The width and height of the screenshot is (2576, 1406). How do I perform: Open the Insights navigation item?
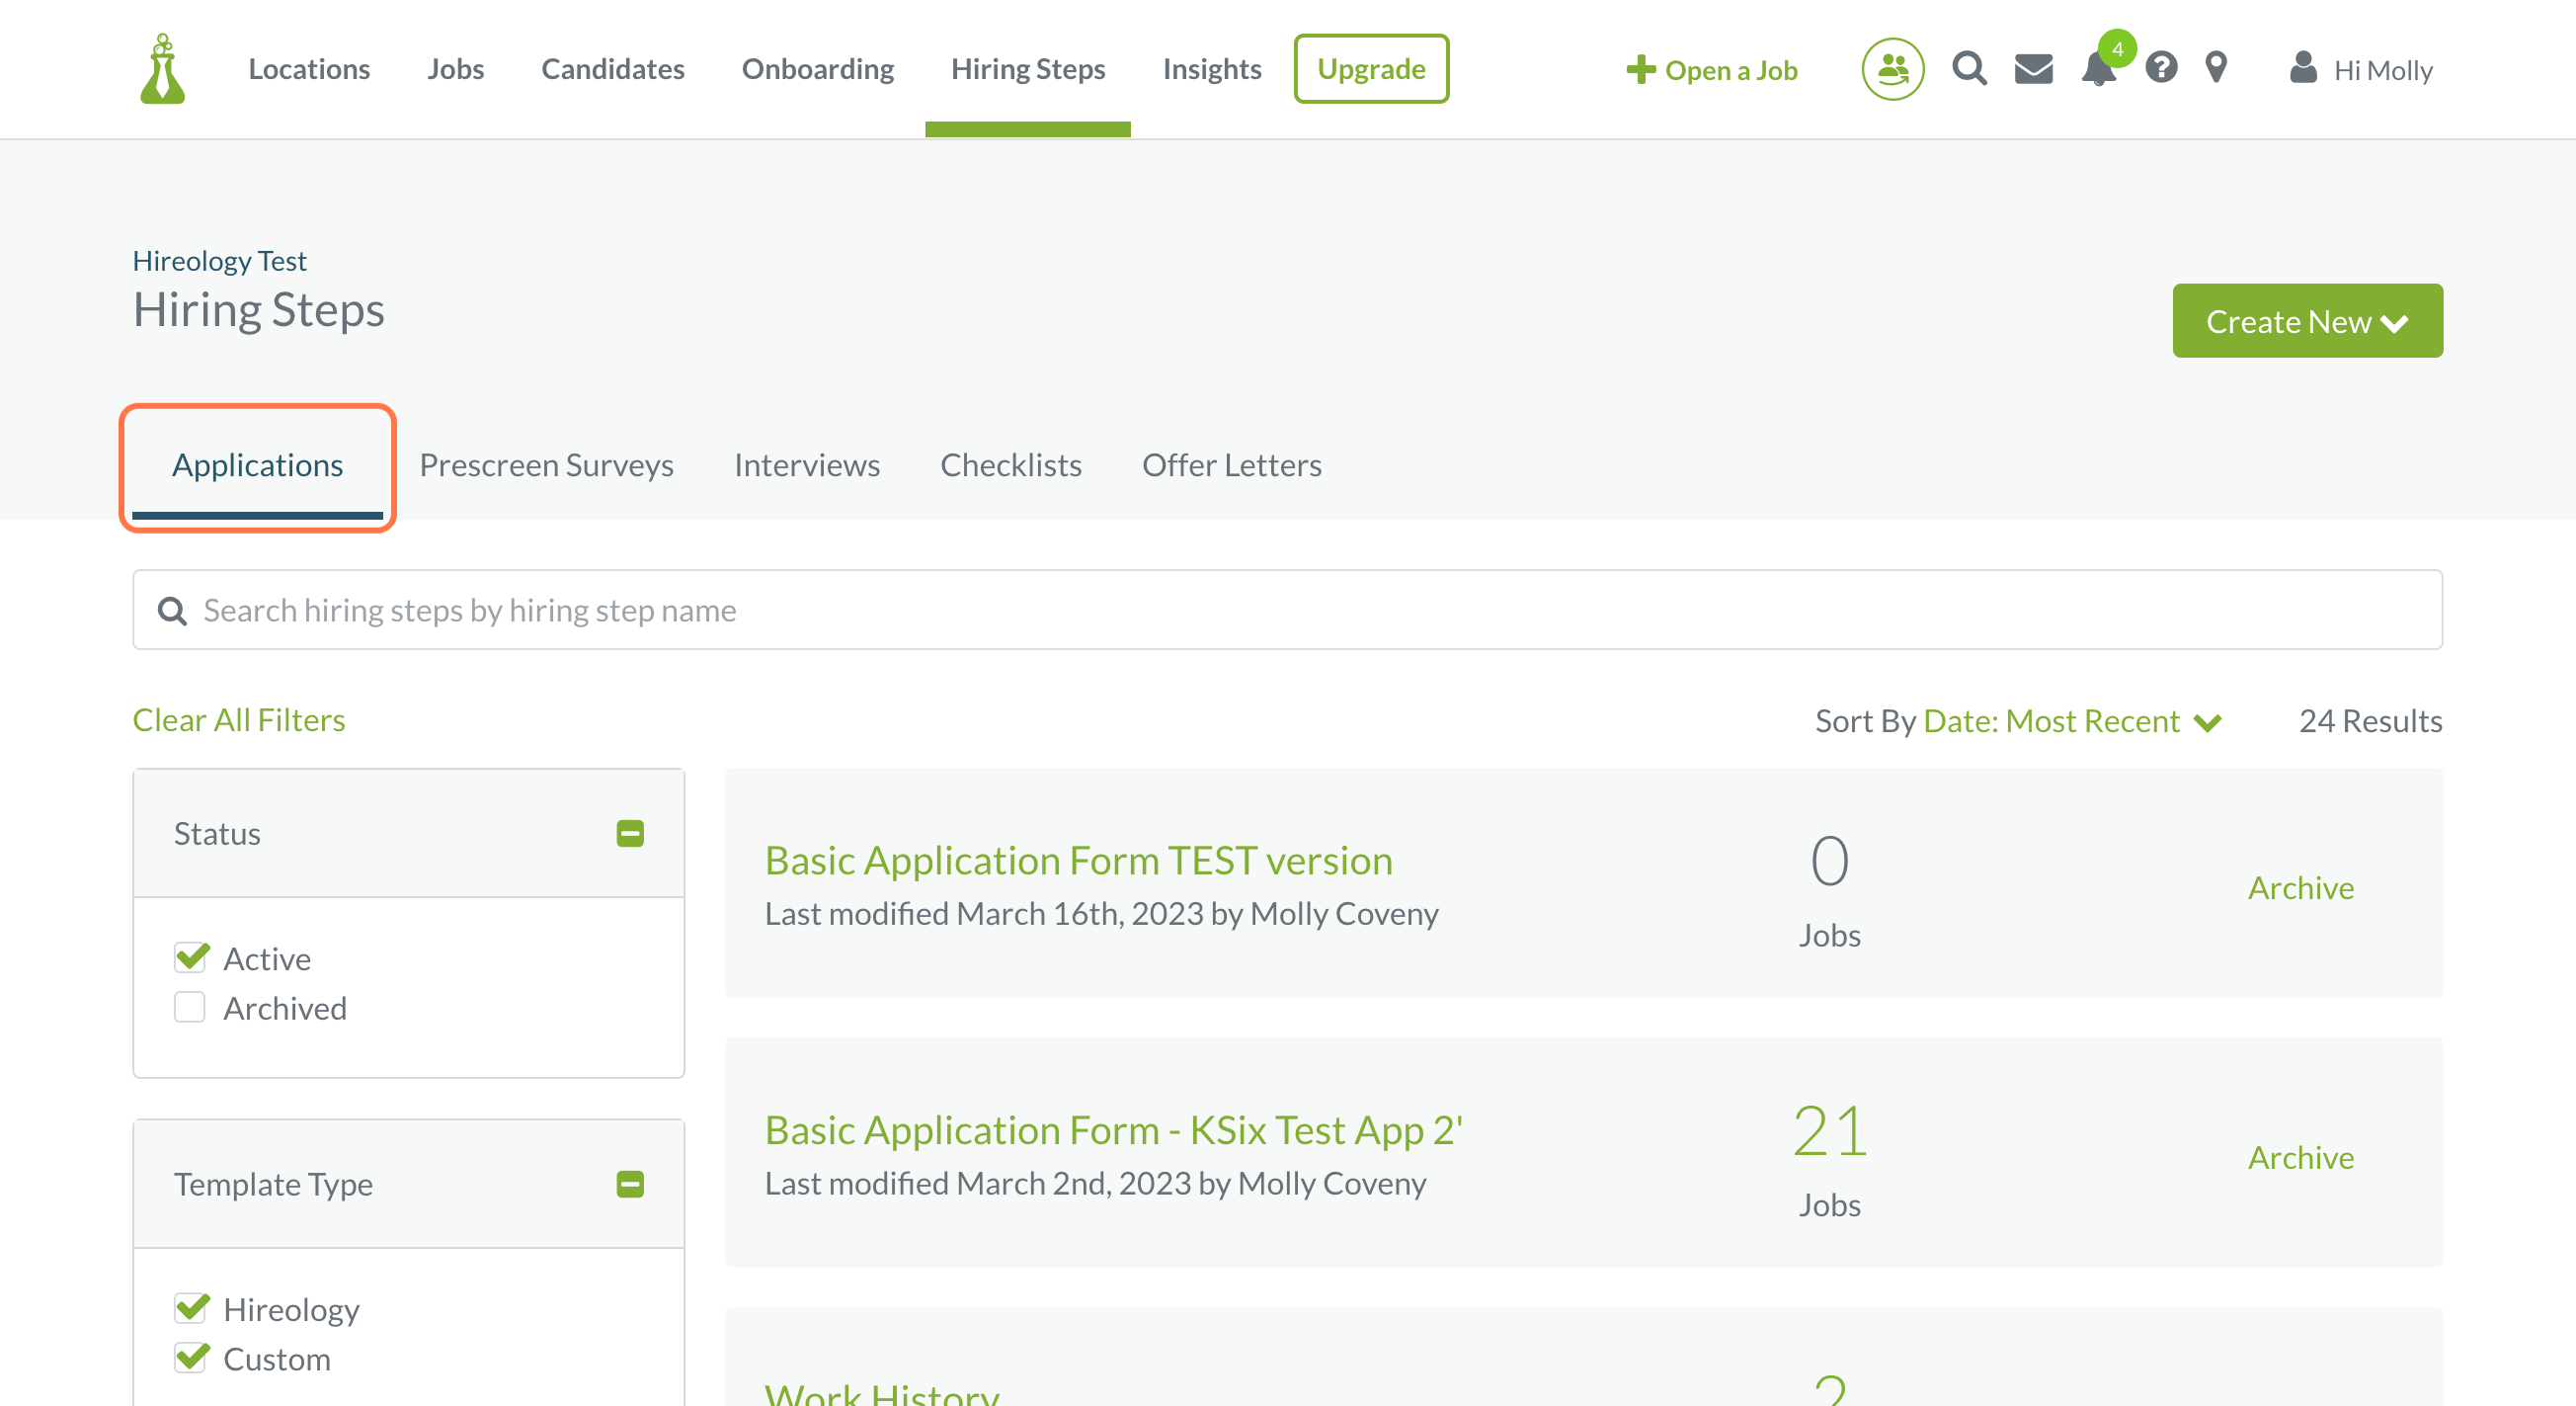[1212, 69]
